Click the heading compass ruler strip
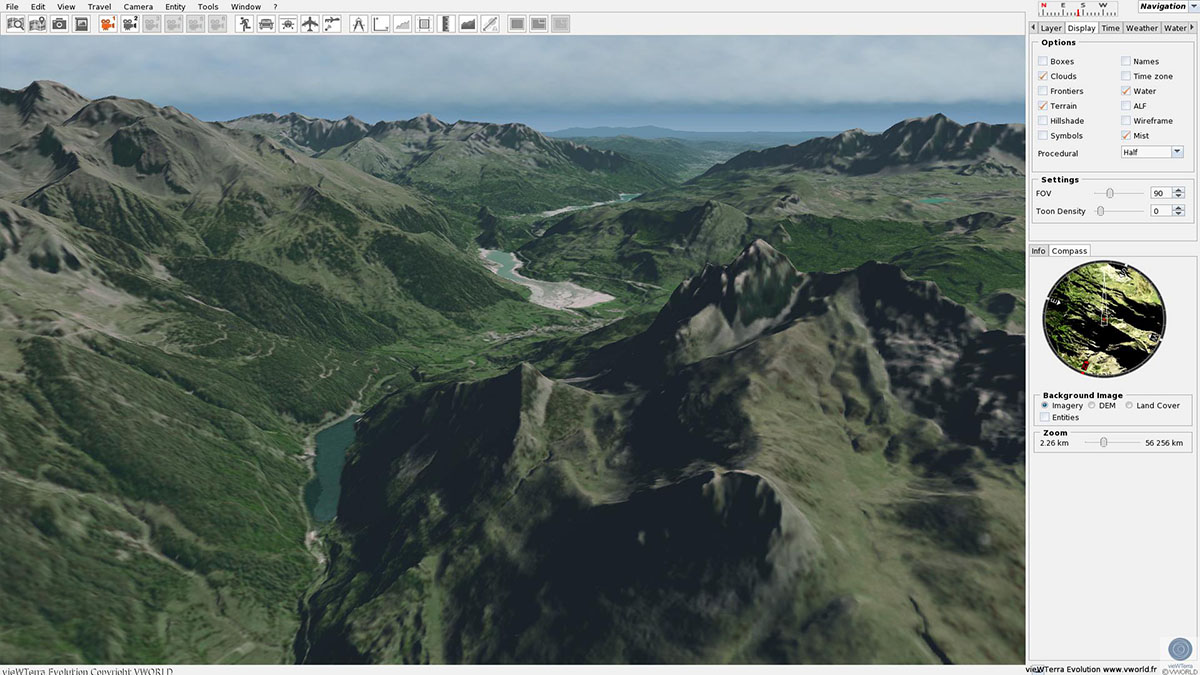 coord(1078,8)
